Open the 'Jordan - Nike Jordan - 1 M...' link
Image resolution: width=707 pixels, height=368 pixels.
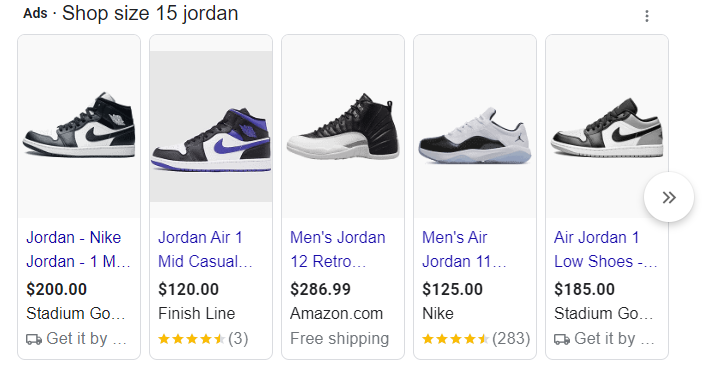(78, 249)
